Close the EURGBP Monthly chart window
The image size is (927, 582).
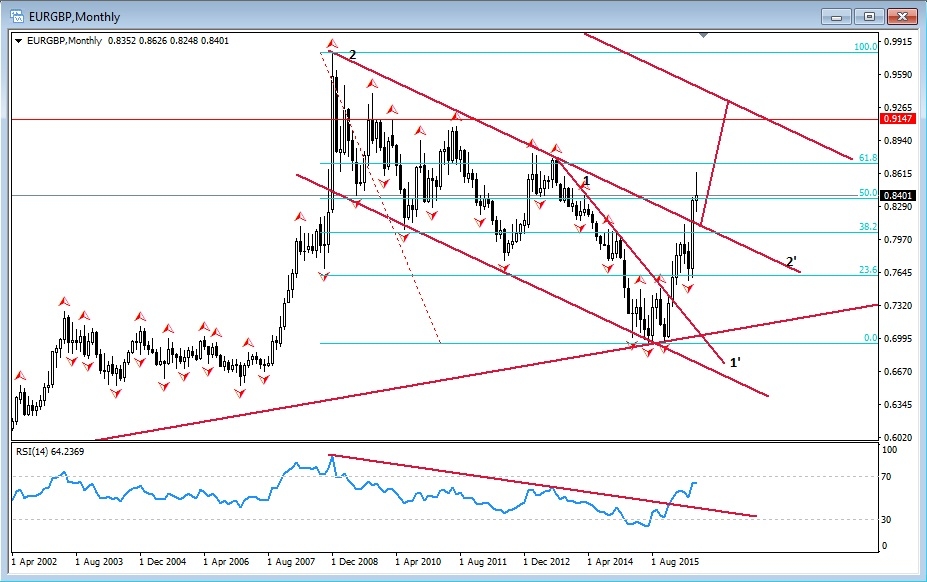(902, 16)
